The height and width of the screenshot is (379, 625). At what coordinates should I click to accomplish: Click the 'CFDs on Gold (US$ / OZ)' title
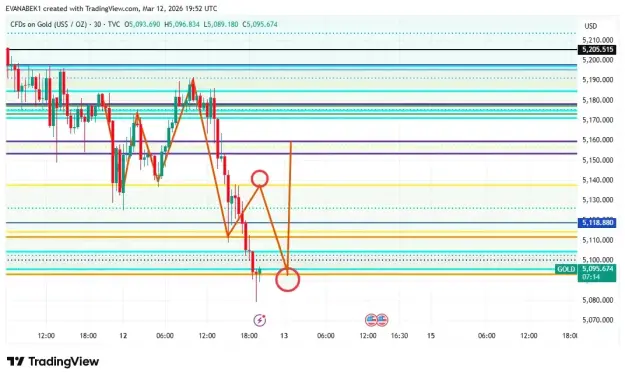49,24
